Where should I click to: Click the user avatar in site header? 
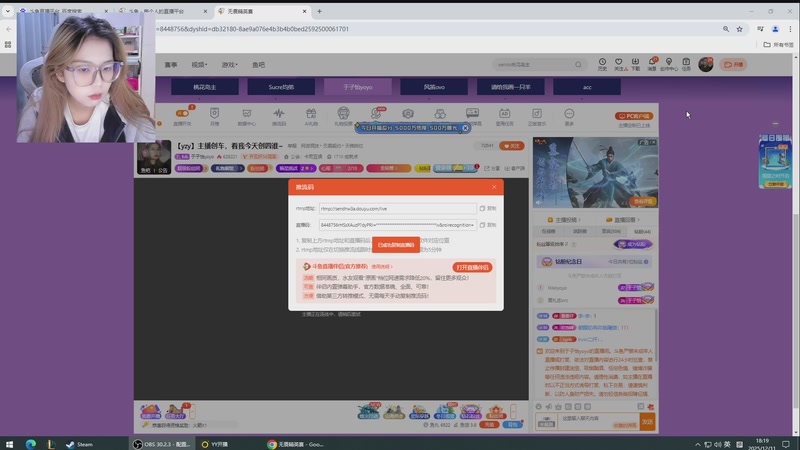(x=706, y=64)
